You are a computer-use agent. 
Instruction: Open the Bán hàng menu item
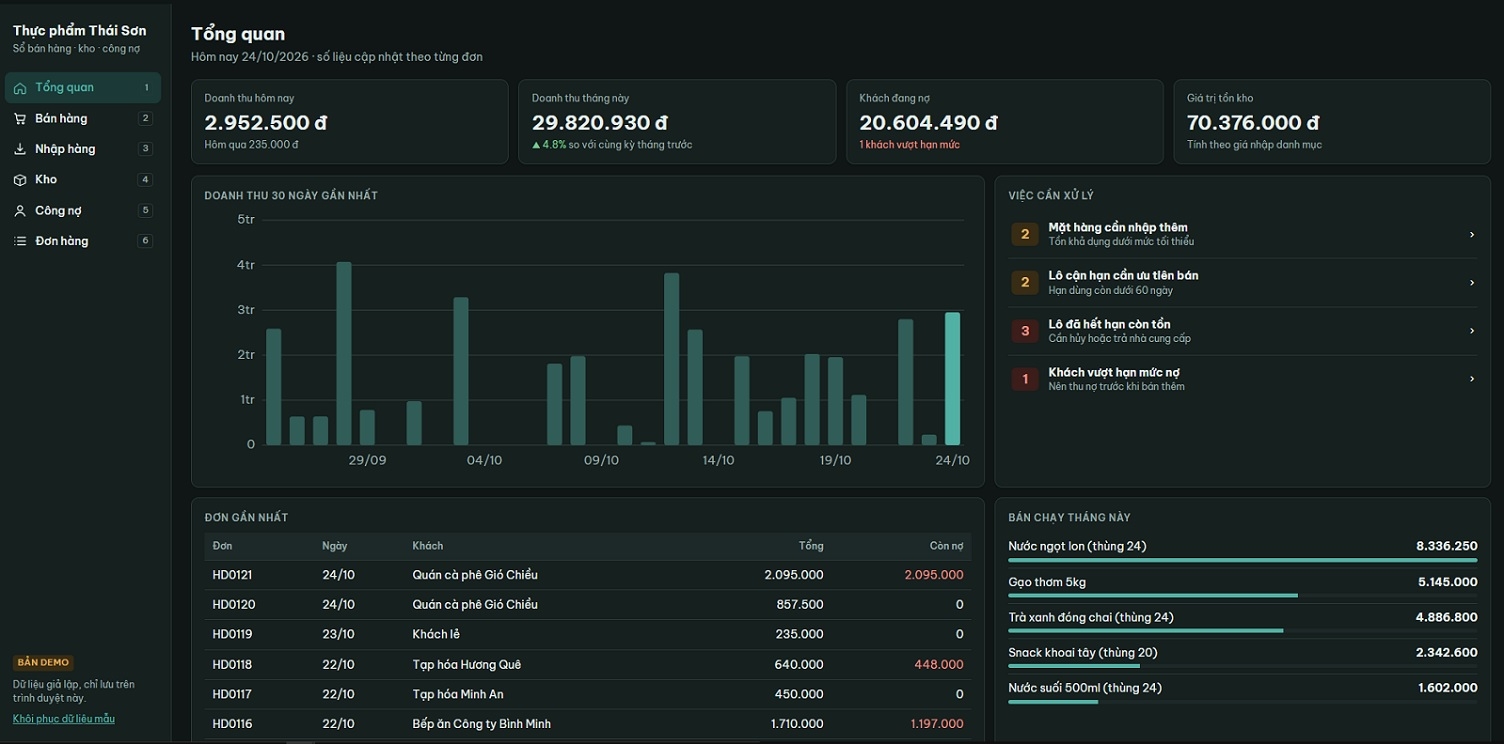click(x=83, y=119)
